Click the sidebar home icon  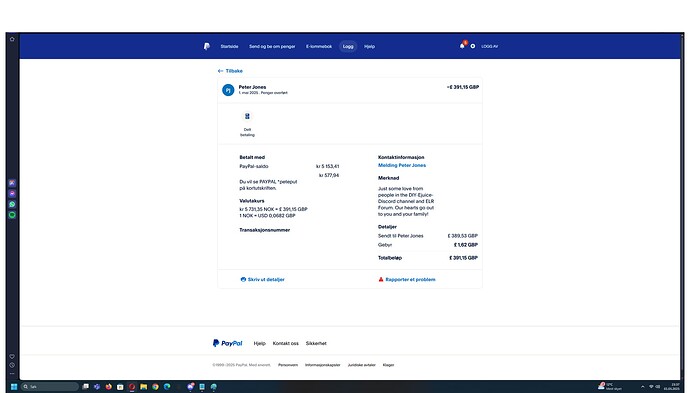(12, 39)
